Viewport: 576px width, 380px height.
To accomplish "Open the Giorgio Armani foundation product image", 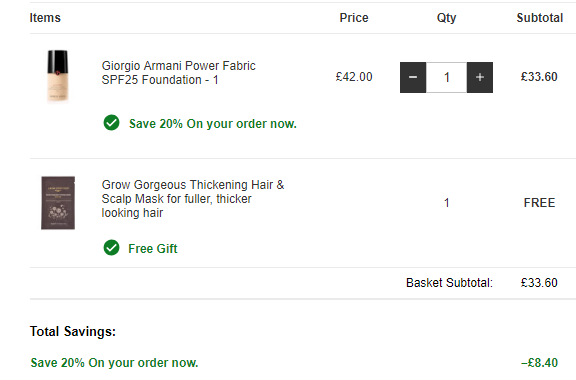I will tap(58, 76).
